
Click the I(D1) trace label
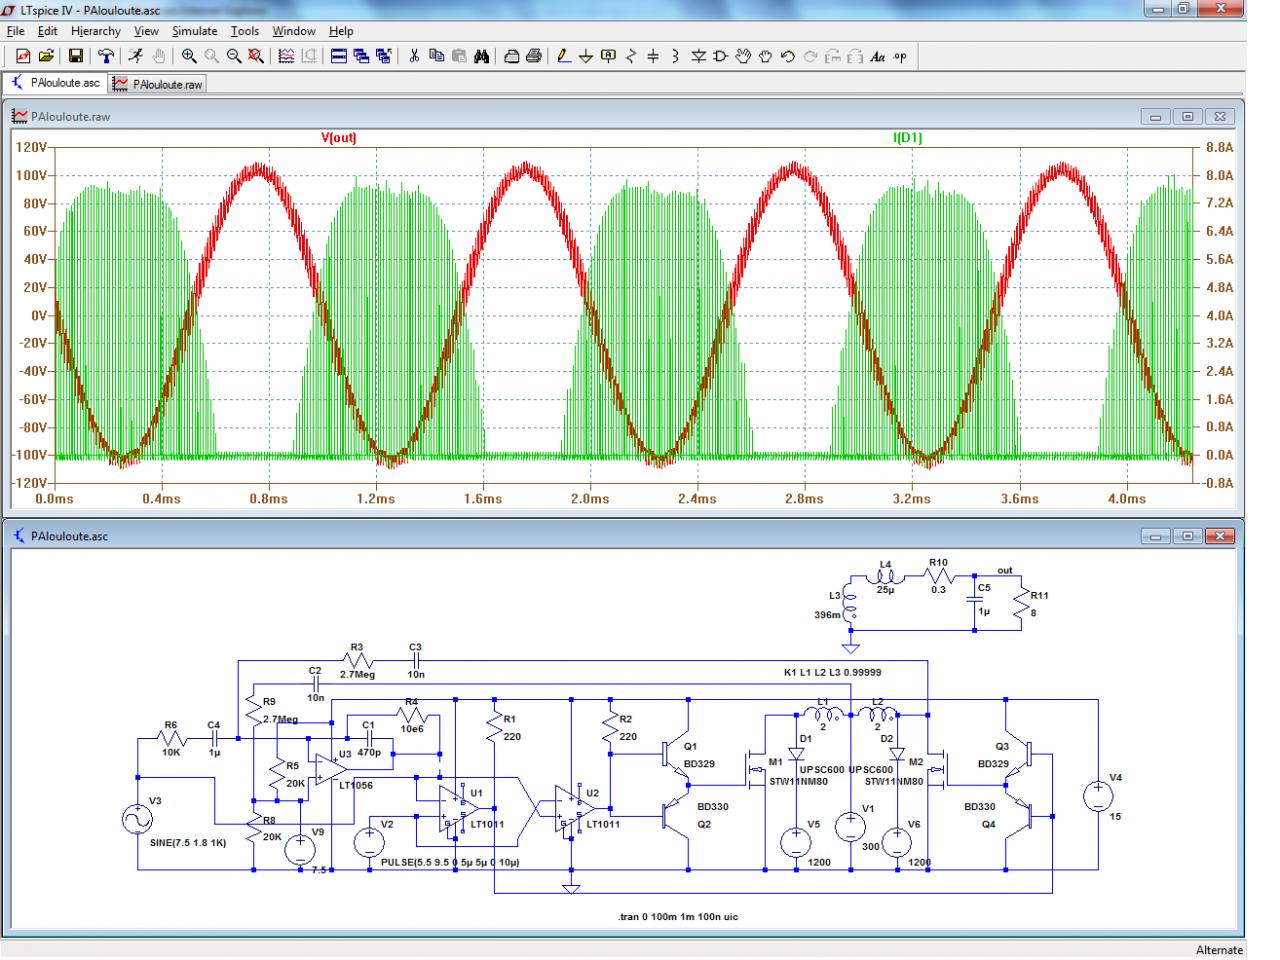click(907, 138)
